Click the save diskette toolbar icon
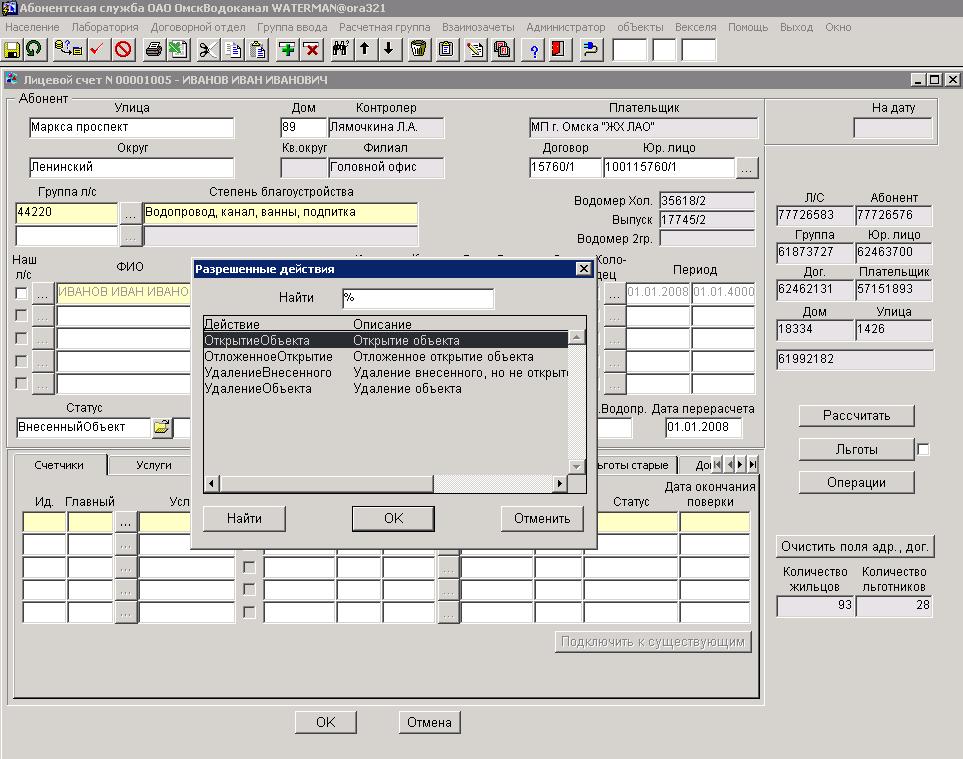963x759 pixels. point(12,49)
